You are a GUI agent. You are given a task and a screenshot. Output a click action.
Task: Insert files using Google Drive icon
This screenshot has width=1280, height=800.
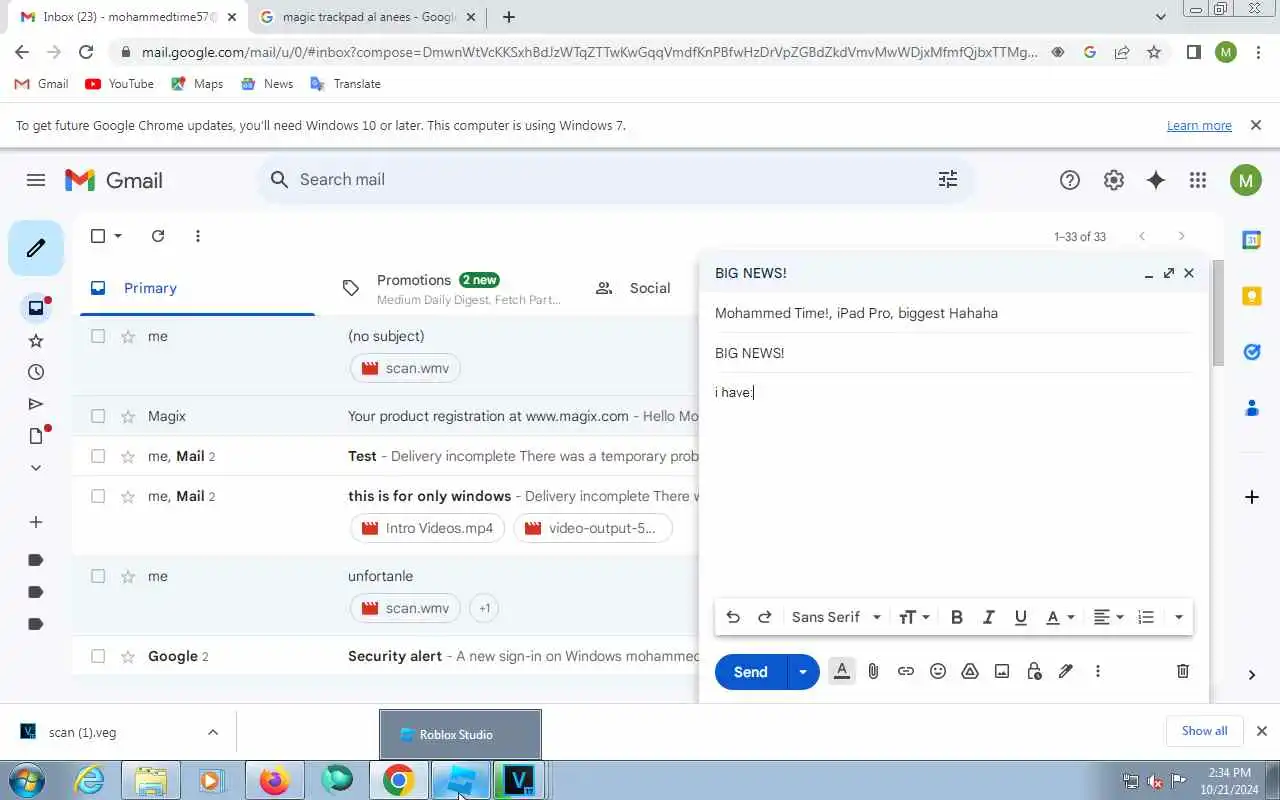pos(970,671)
